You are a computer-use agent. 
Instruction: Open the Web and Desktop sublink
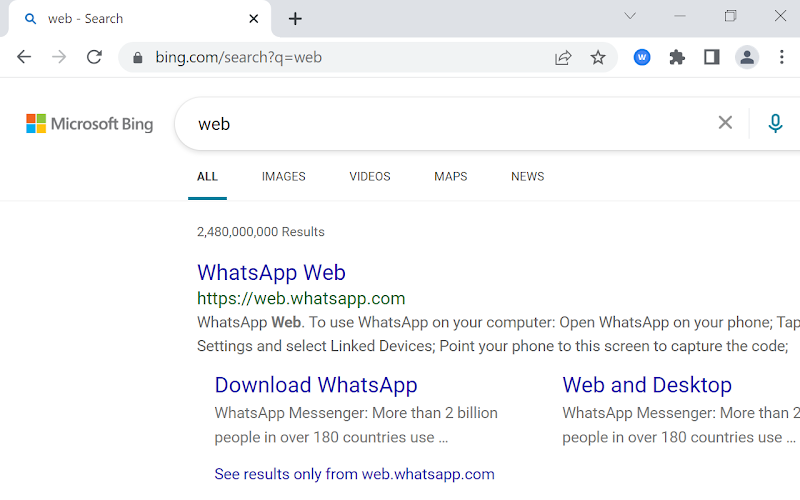coord(647,385)
